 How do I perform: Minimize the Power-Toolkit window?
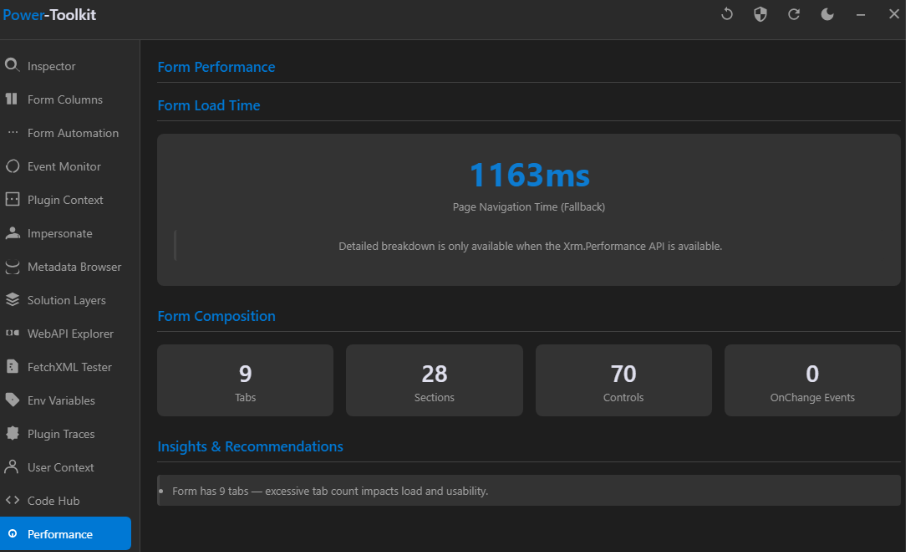pos(860,14)
